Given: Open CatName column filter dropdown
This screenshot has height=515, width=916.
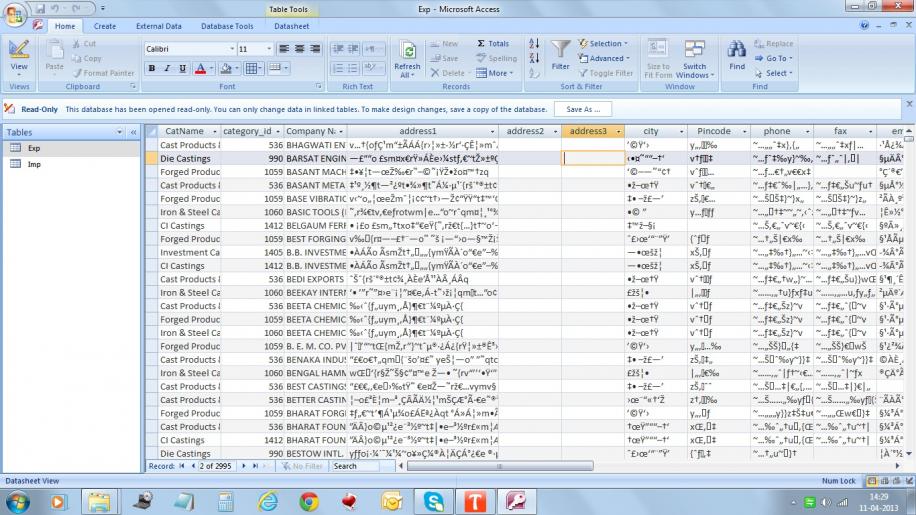Looking at the screenshot, I should (214, 131).
